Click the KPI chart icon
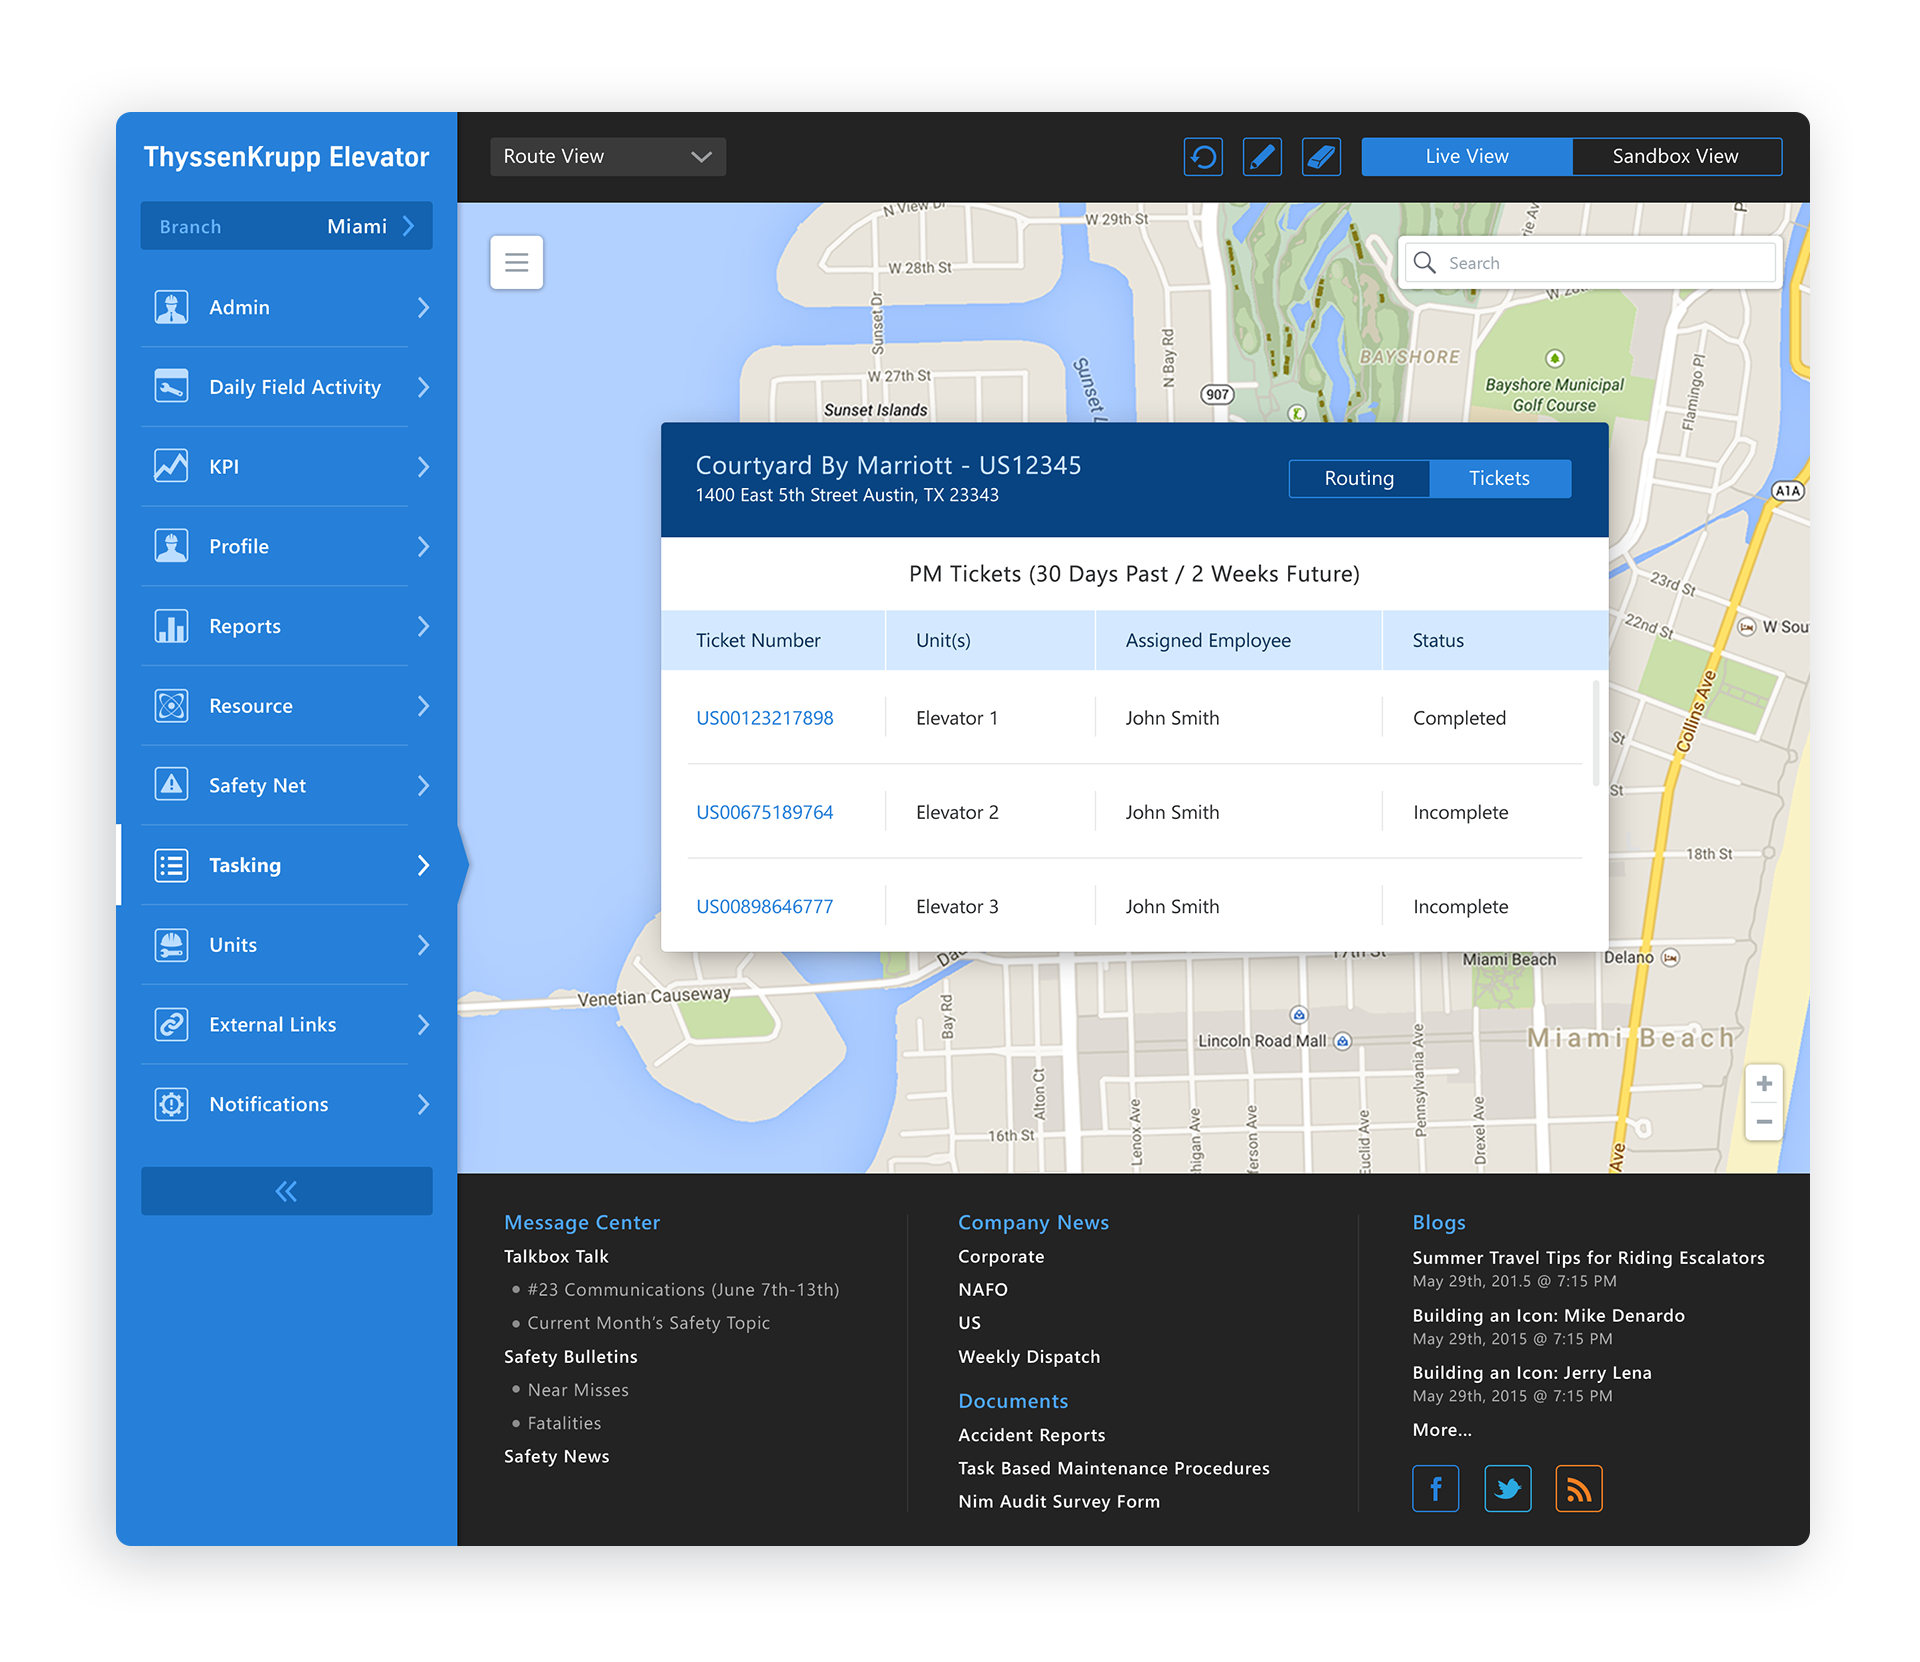This screenshot has height=1662, width=1920. (171, 466)
